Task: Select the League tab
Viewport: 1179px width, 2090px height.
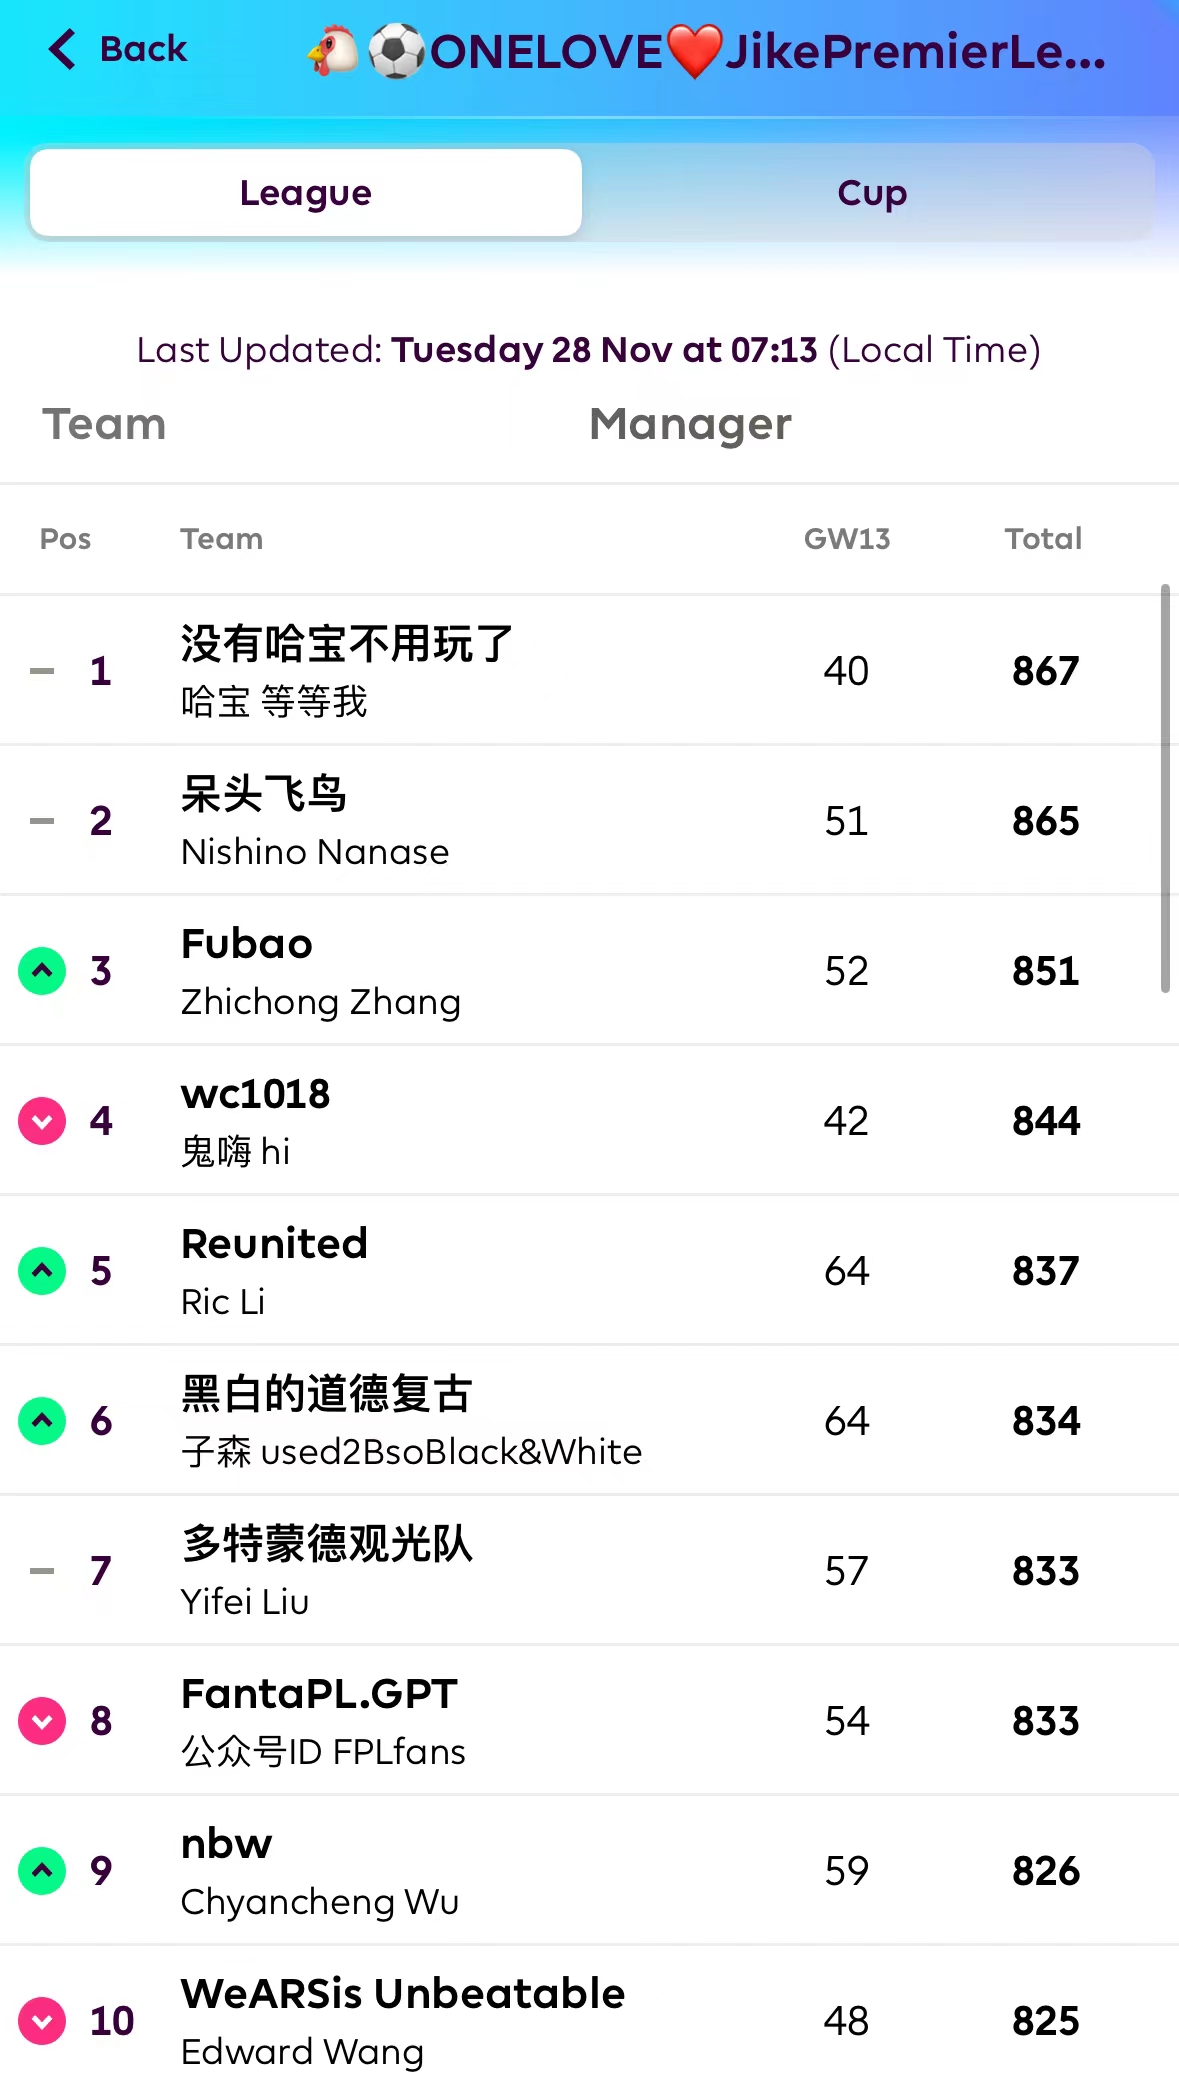Action: tap(306, 193)
